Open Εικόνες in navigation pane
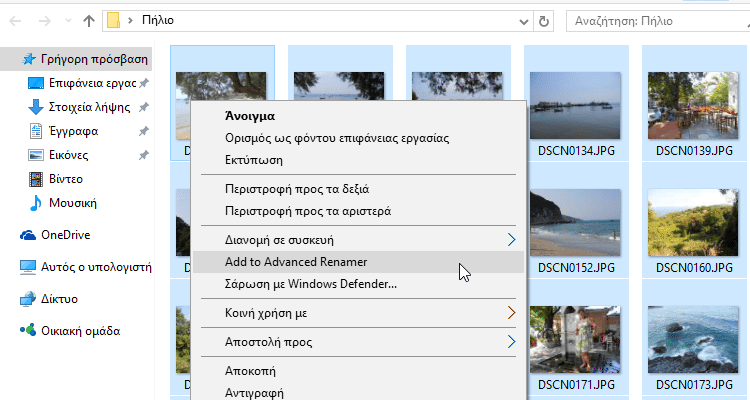This screenshot has height=400, width=750. point(69,155)
